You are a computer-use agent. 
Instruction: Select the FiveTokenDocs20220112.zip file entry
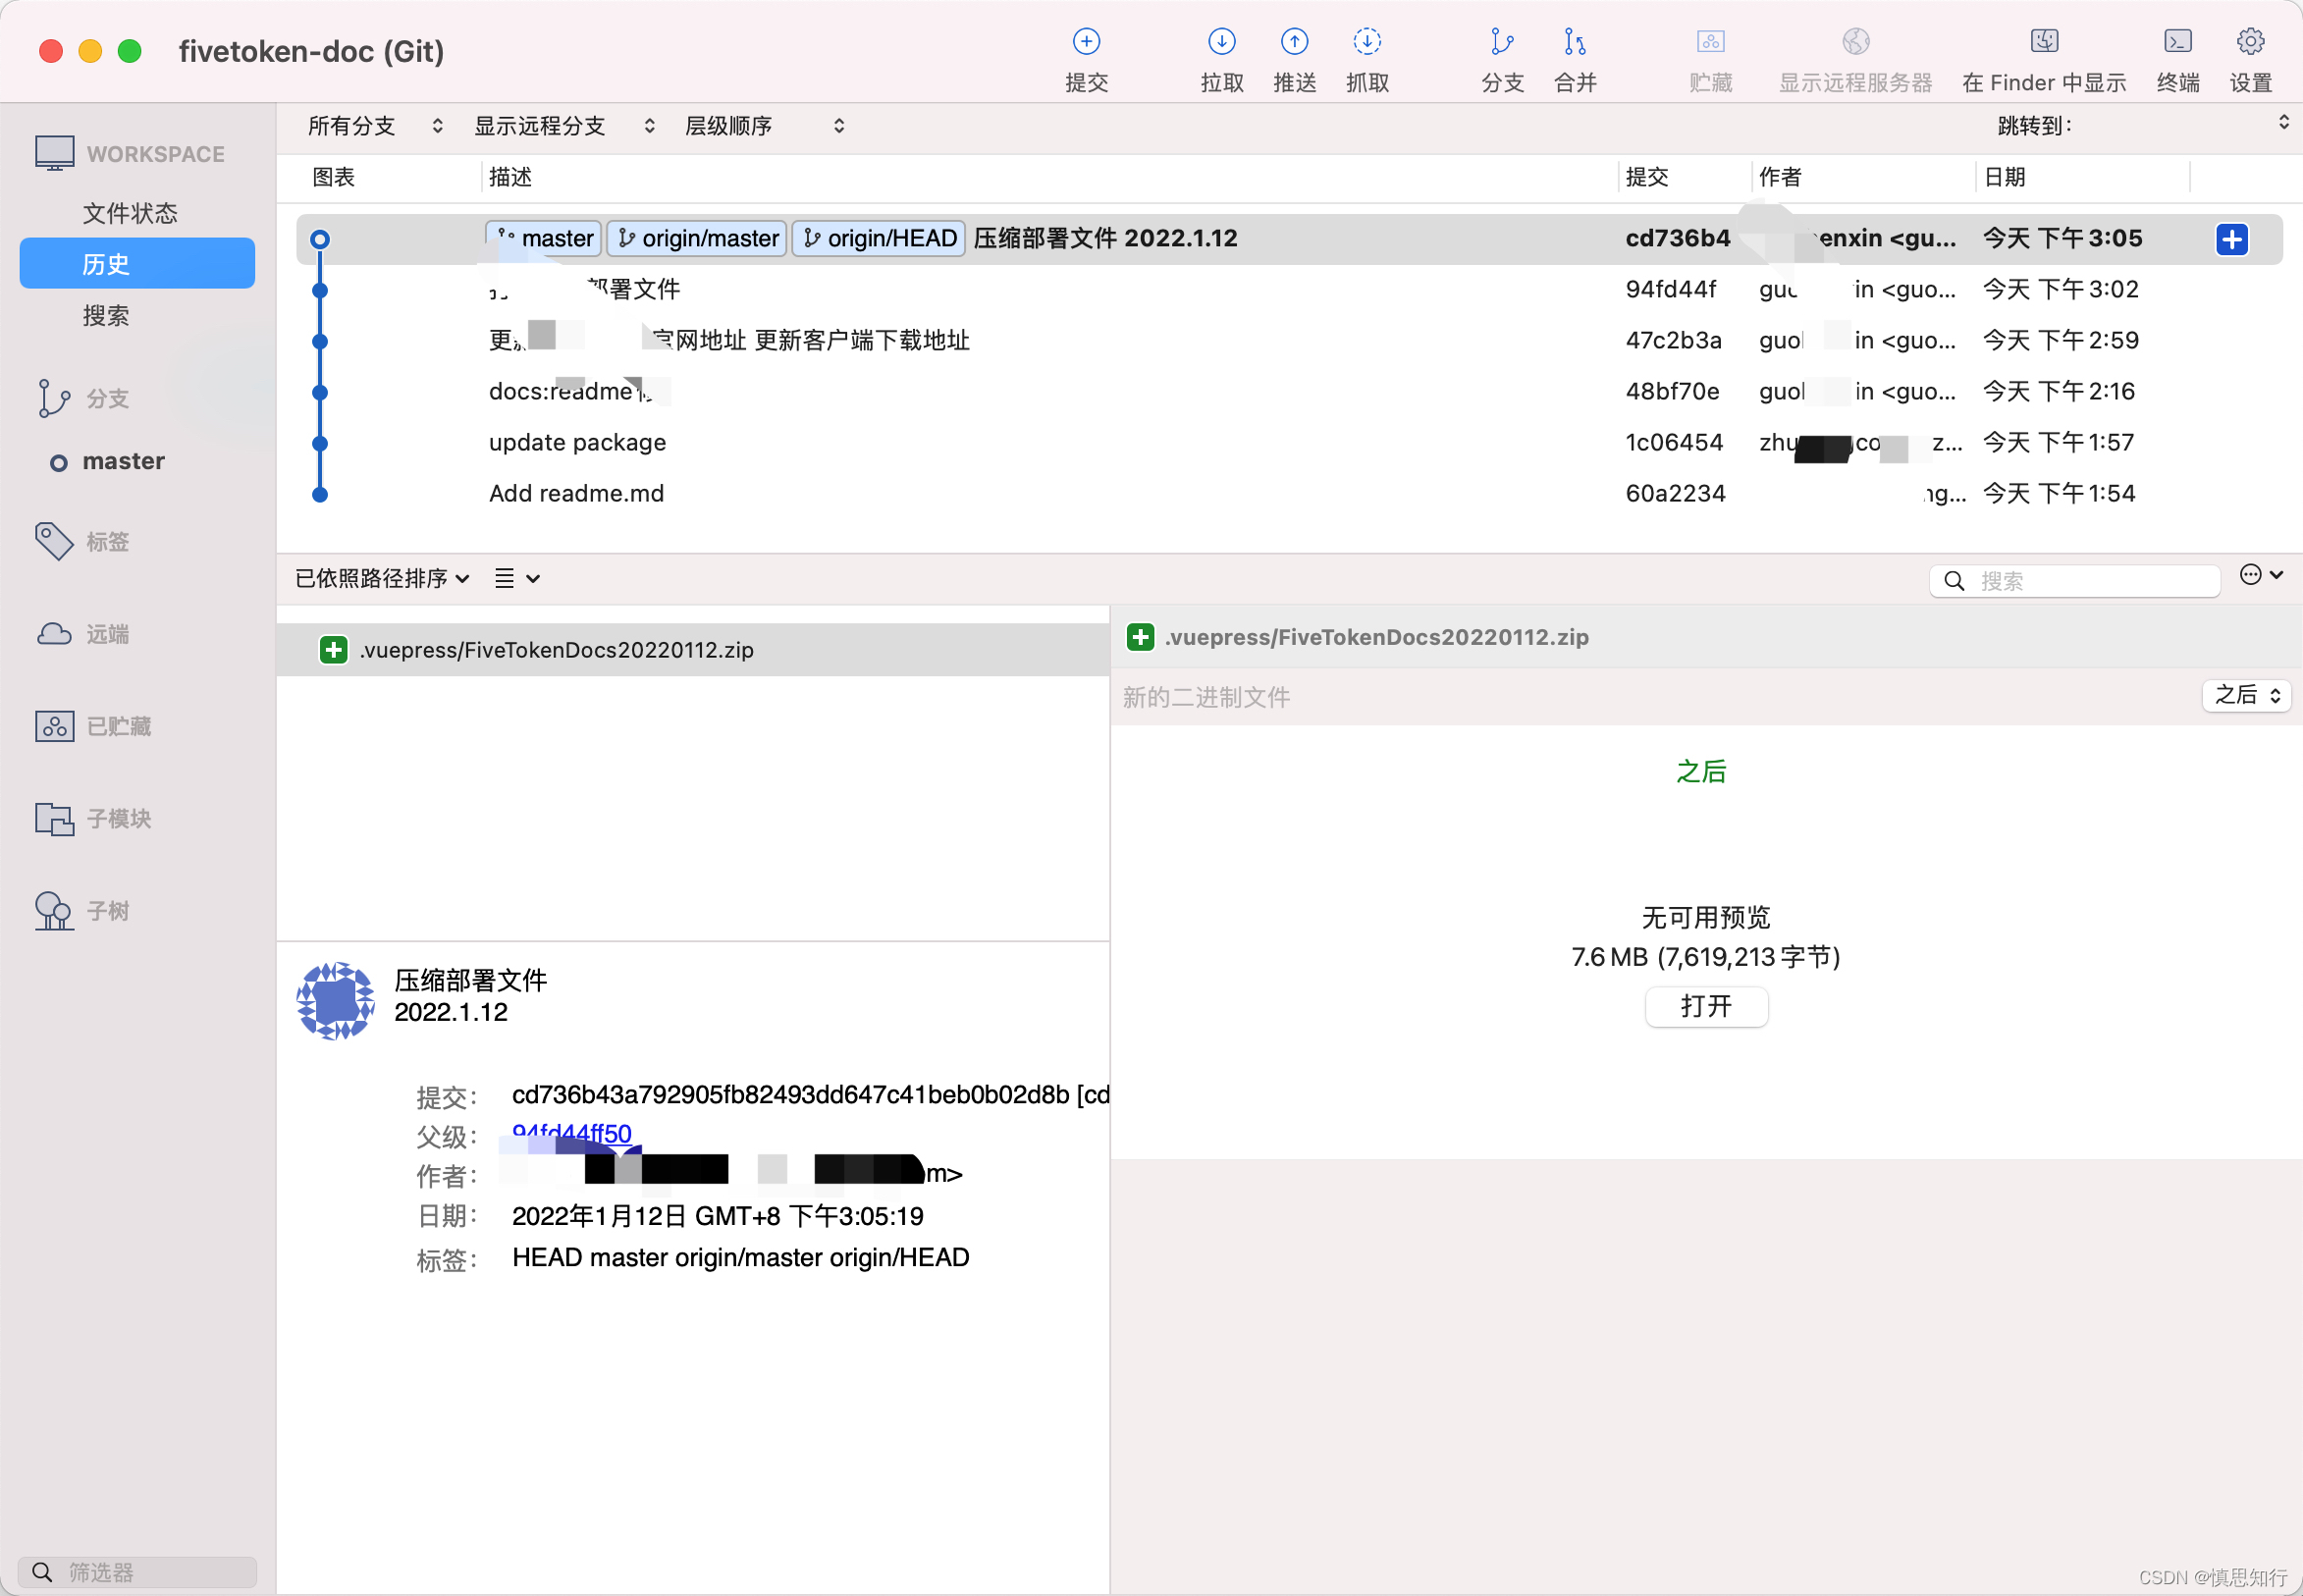(x=557, y=649)
